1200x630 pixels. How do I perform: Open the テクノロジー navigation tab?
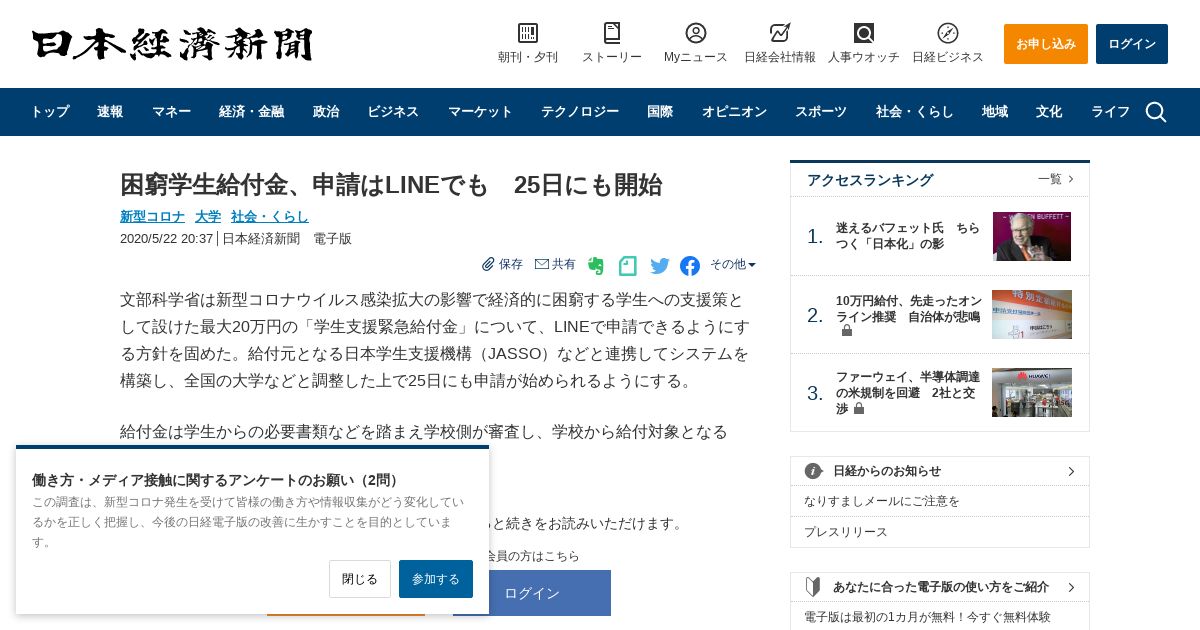pyautogui.click(x=580, y=112)
